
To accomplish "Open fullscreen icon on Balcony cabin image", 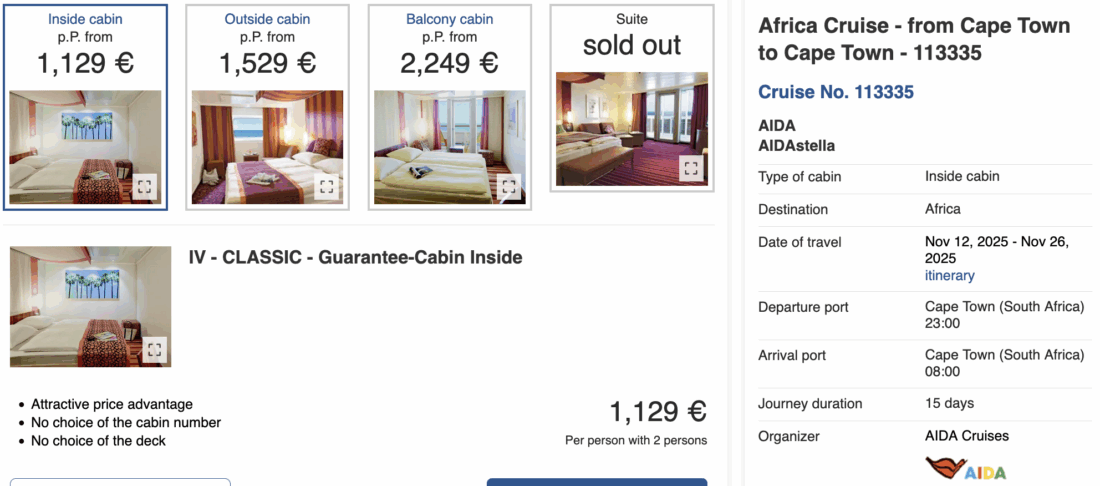I will 509,187.
